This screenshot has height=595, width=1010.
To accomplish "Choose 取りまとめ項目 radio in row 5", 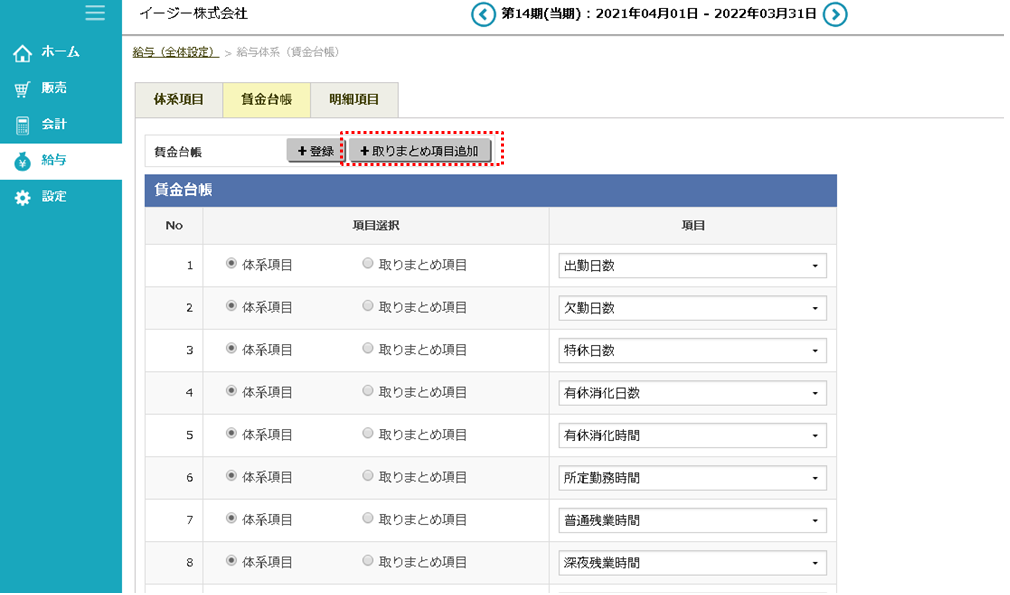I will pyautogui.click(x=368, y=434).
